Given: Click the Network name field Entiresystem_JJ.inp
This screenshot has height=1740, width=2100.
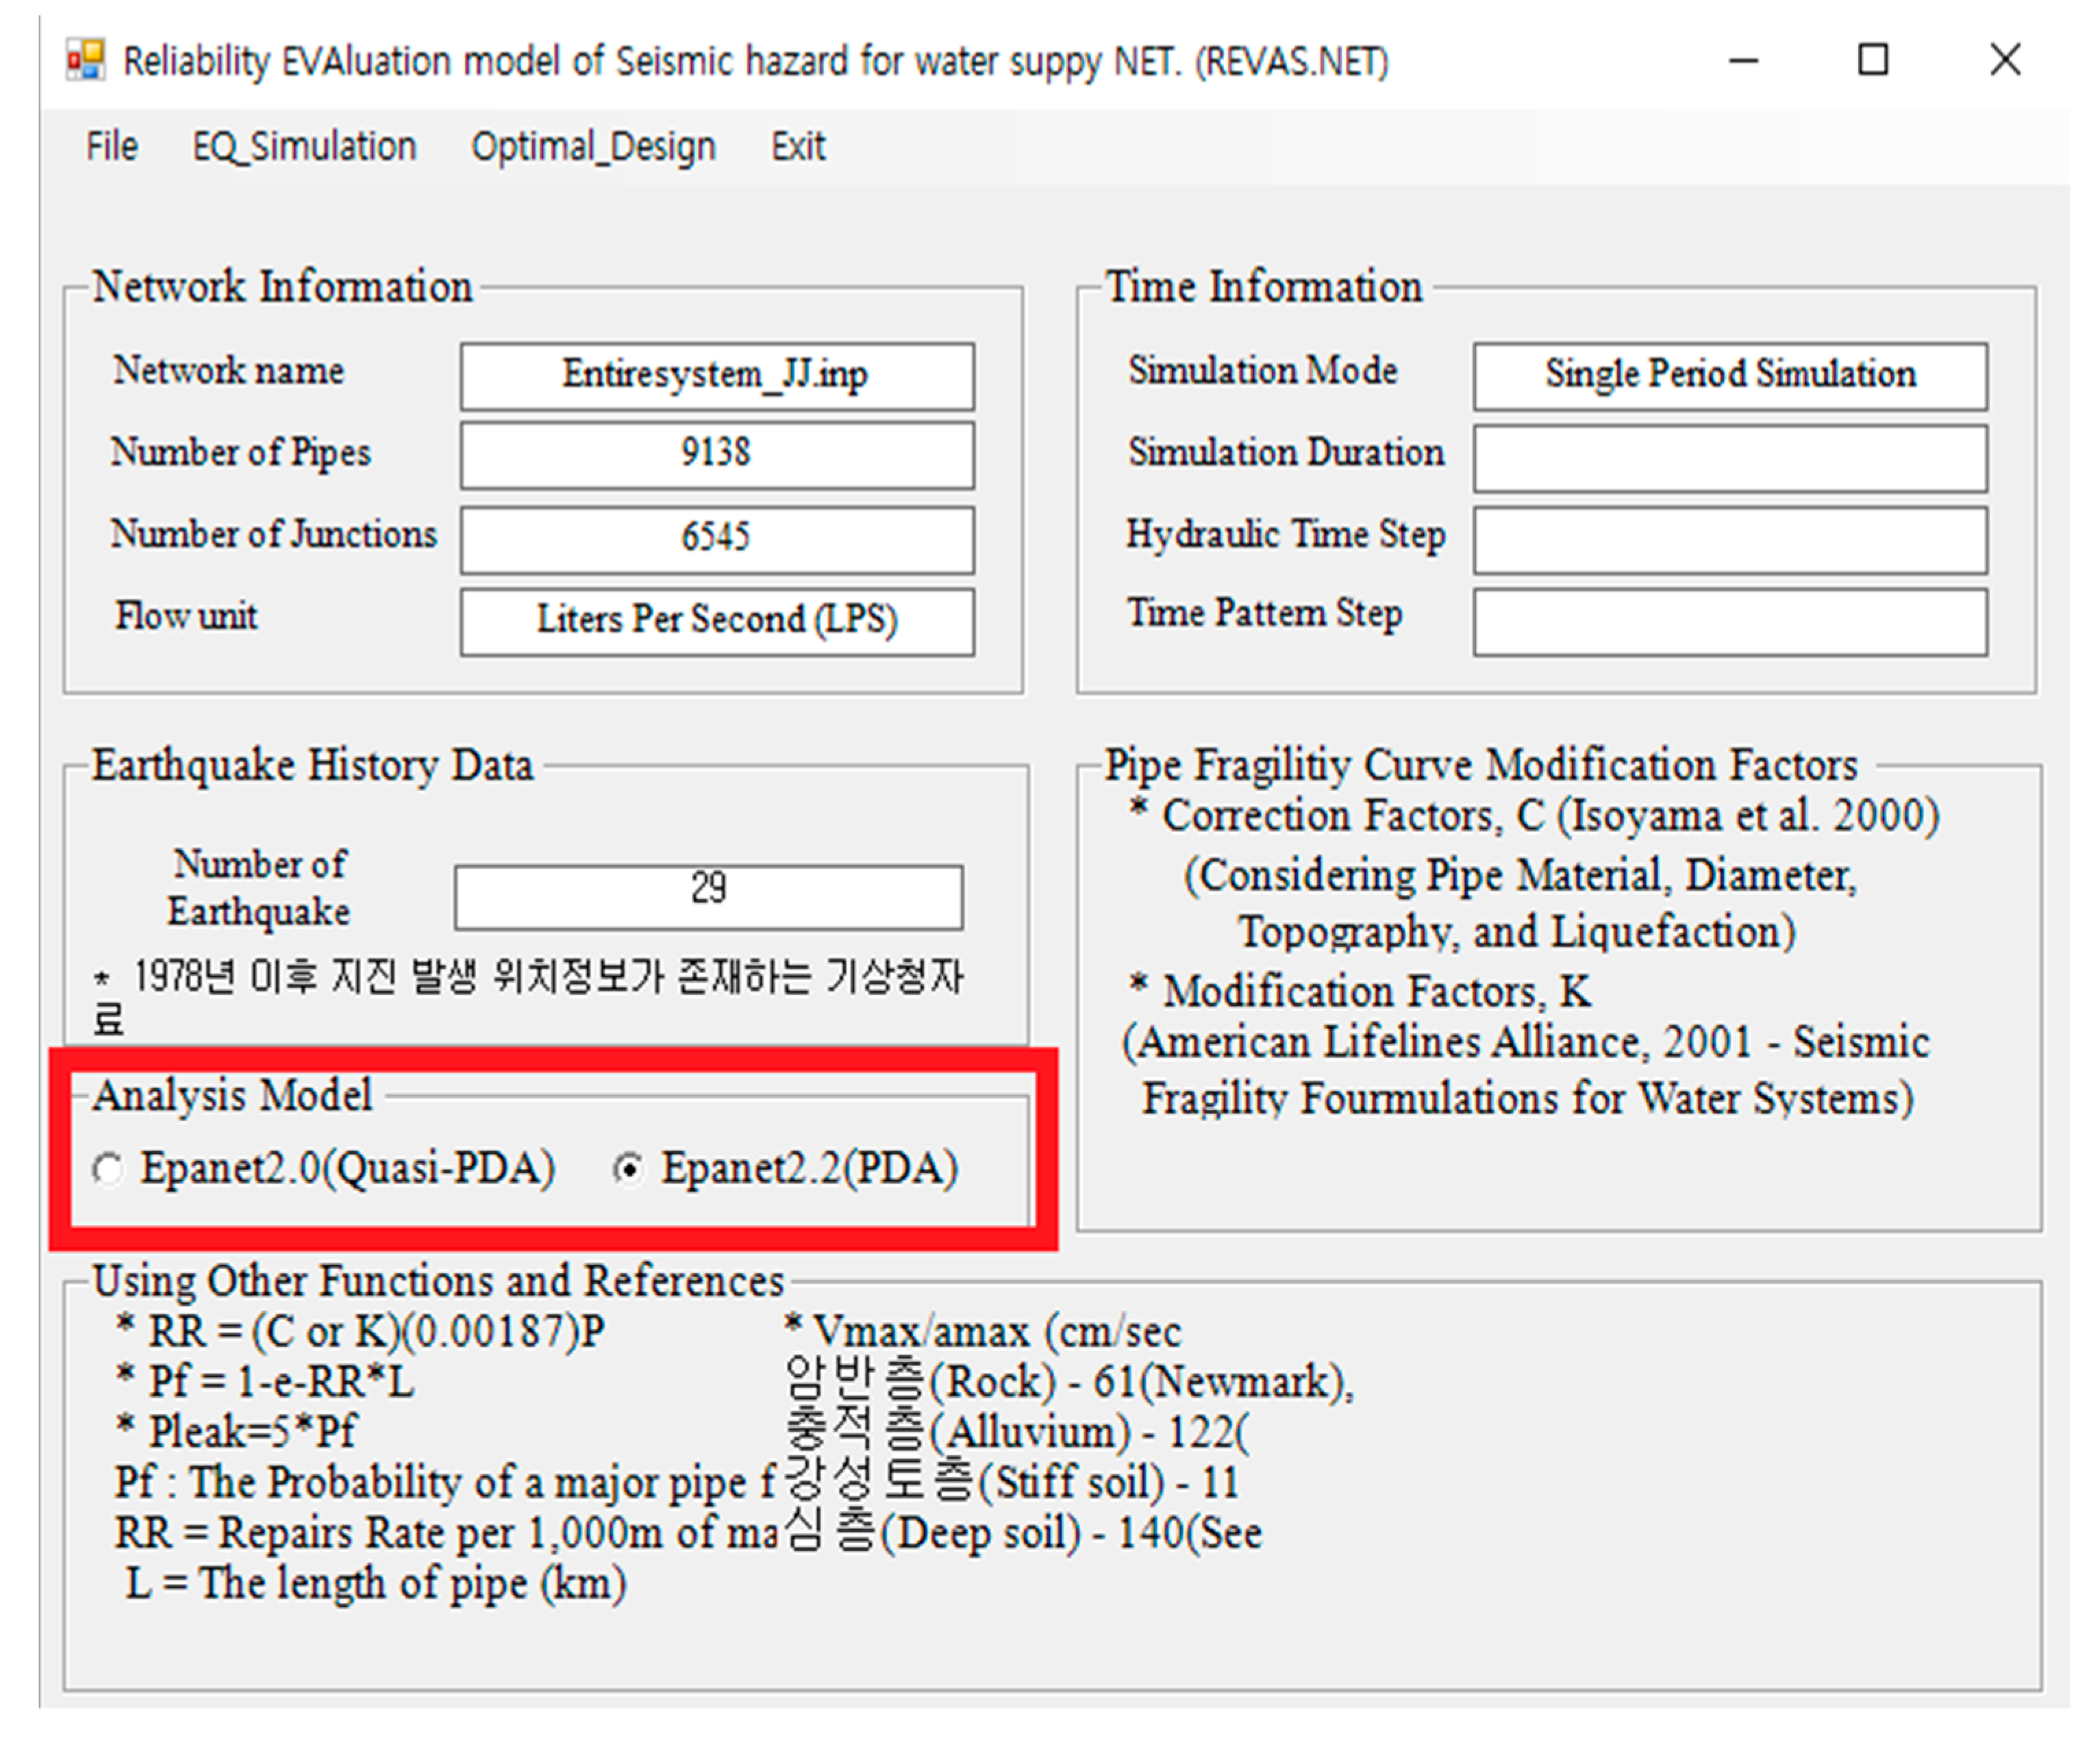Looking at the screenshot, I should tap(717, 376).
